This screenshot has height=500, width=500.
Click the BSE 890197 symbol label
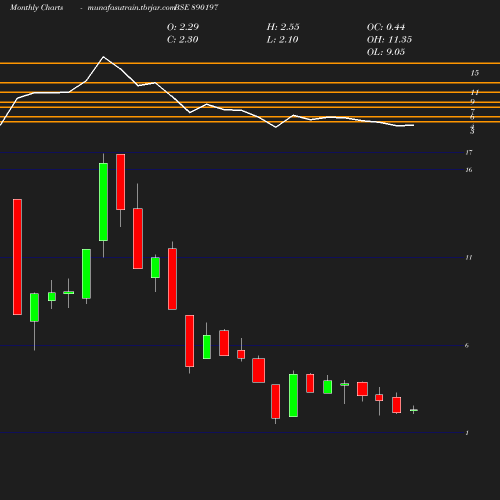pos(196,7)
